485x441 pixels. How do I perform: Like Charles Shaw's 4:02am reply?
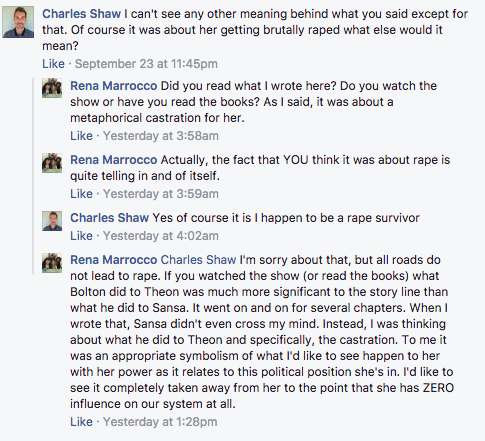[81, 236]
